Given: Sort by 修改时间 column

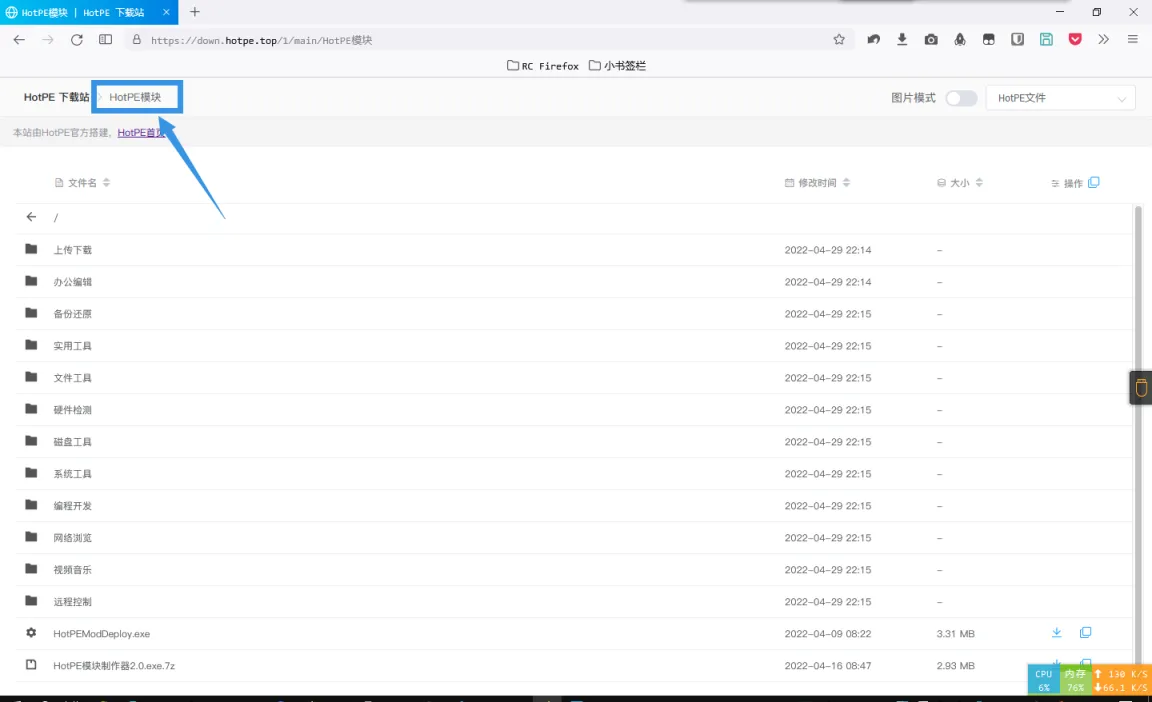Looking at the screenshot, I should (x=817, y=183).
